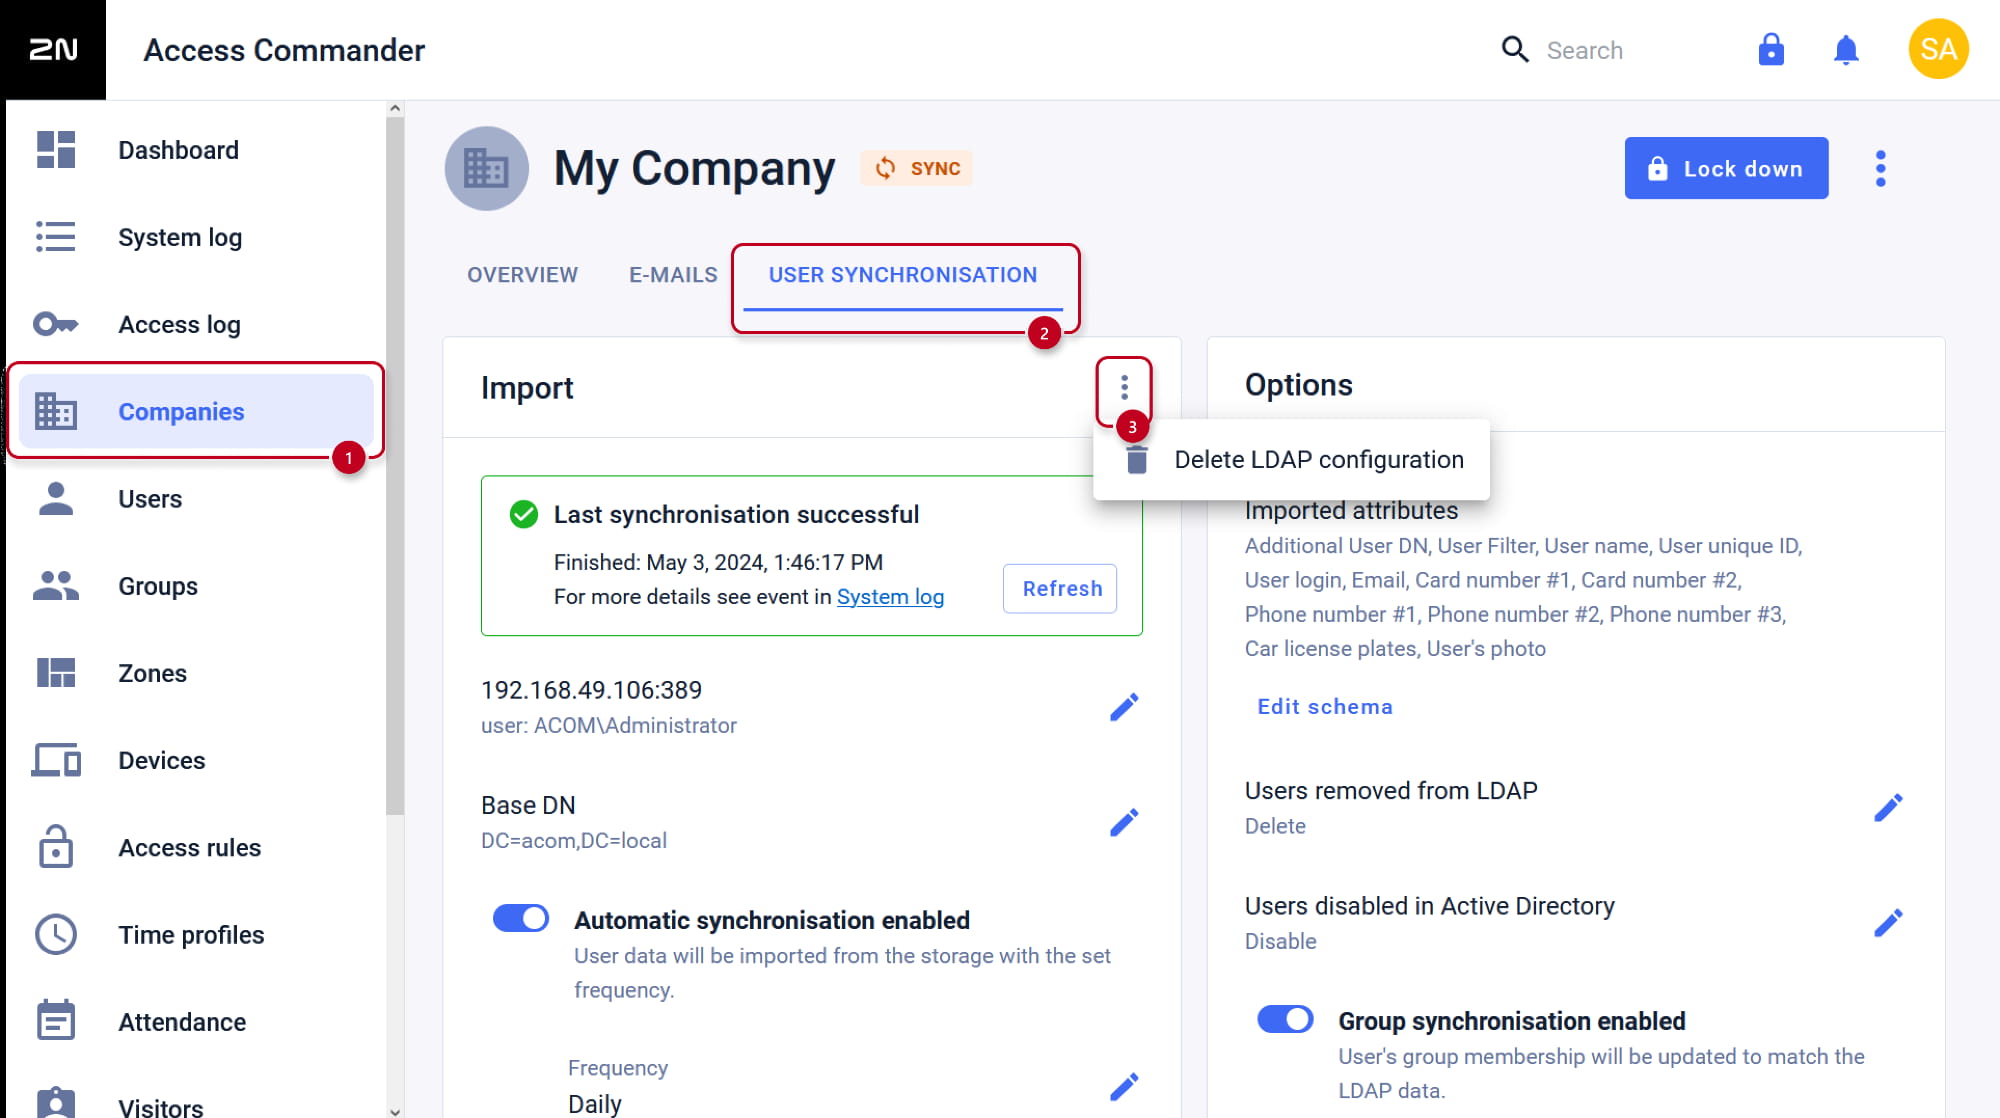This screenshot has width=2000, height=1118.
Task: Open the Zones section
Action: click(x=195, y=673)
